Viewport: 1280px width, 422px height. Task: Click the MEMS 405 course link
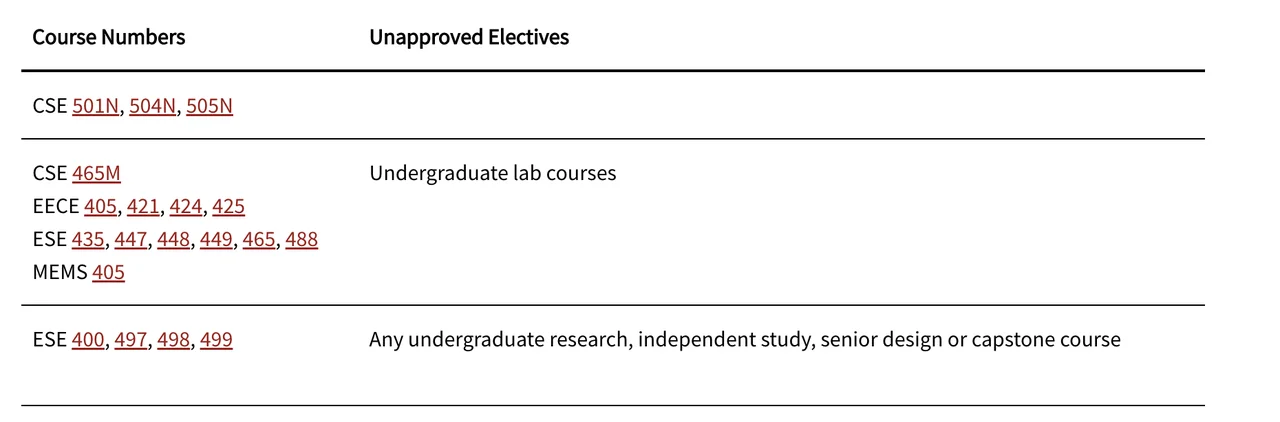(108, 272)
